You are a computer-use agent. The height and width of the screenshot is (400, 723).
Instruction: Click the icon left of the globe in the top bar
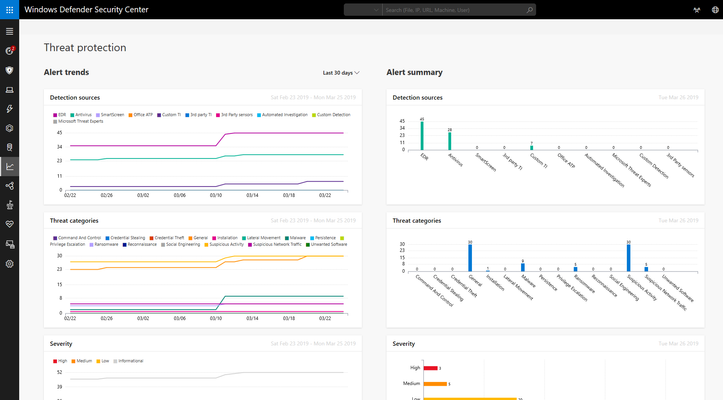point(697,10)
